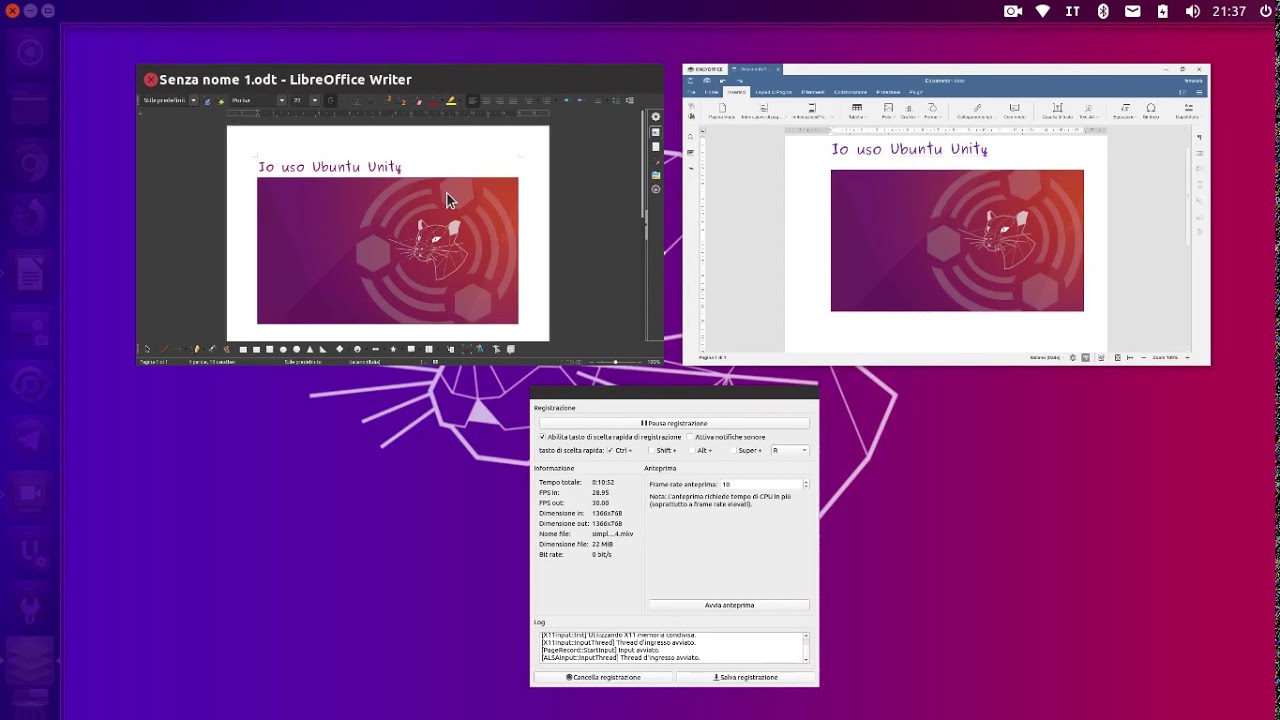Add a Commento in ONLYOFFICE ribbon
The image size is (1280, 720).
coord(1014,111)
